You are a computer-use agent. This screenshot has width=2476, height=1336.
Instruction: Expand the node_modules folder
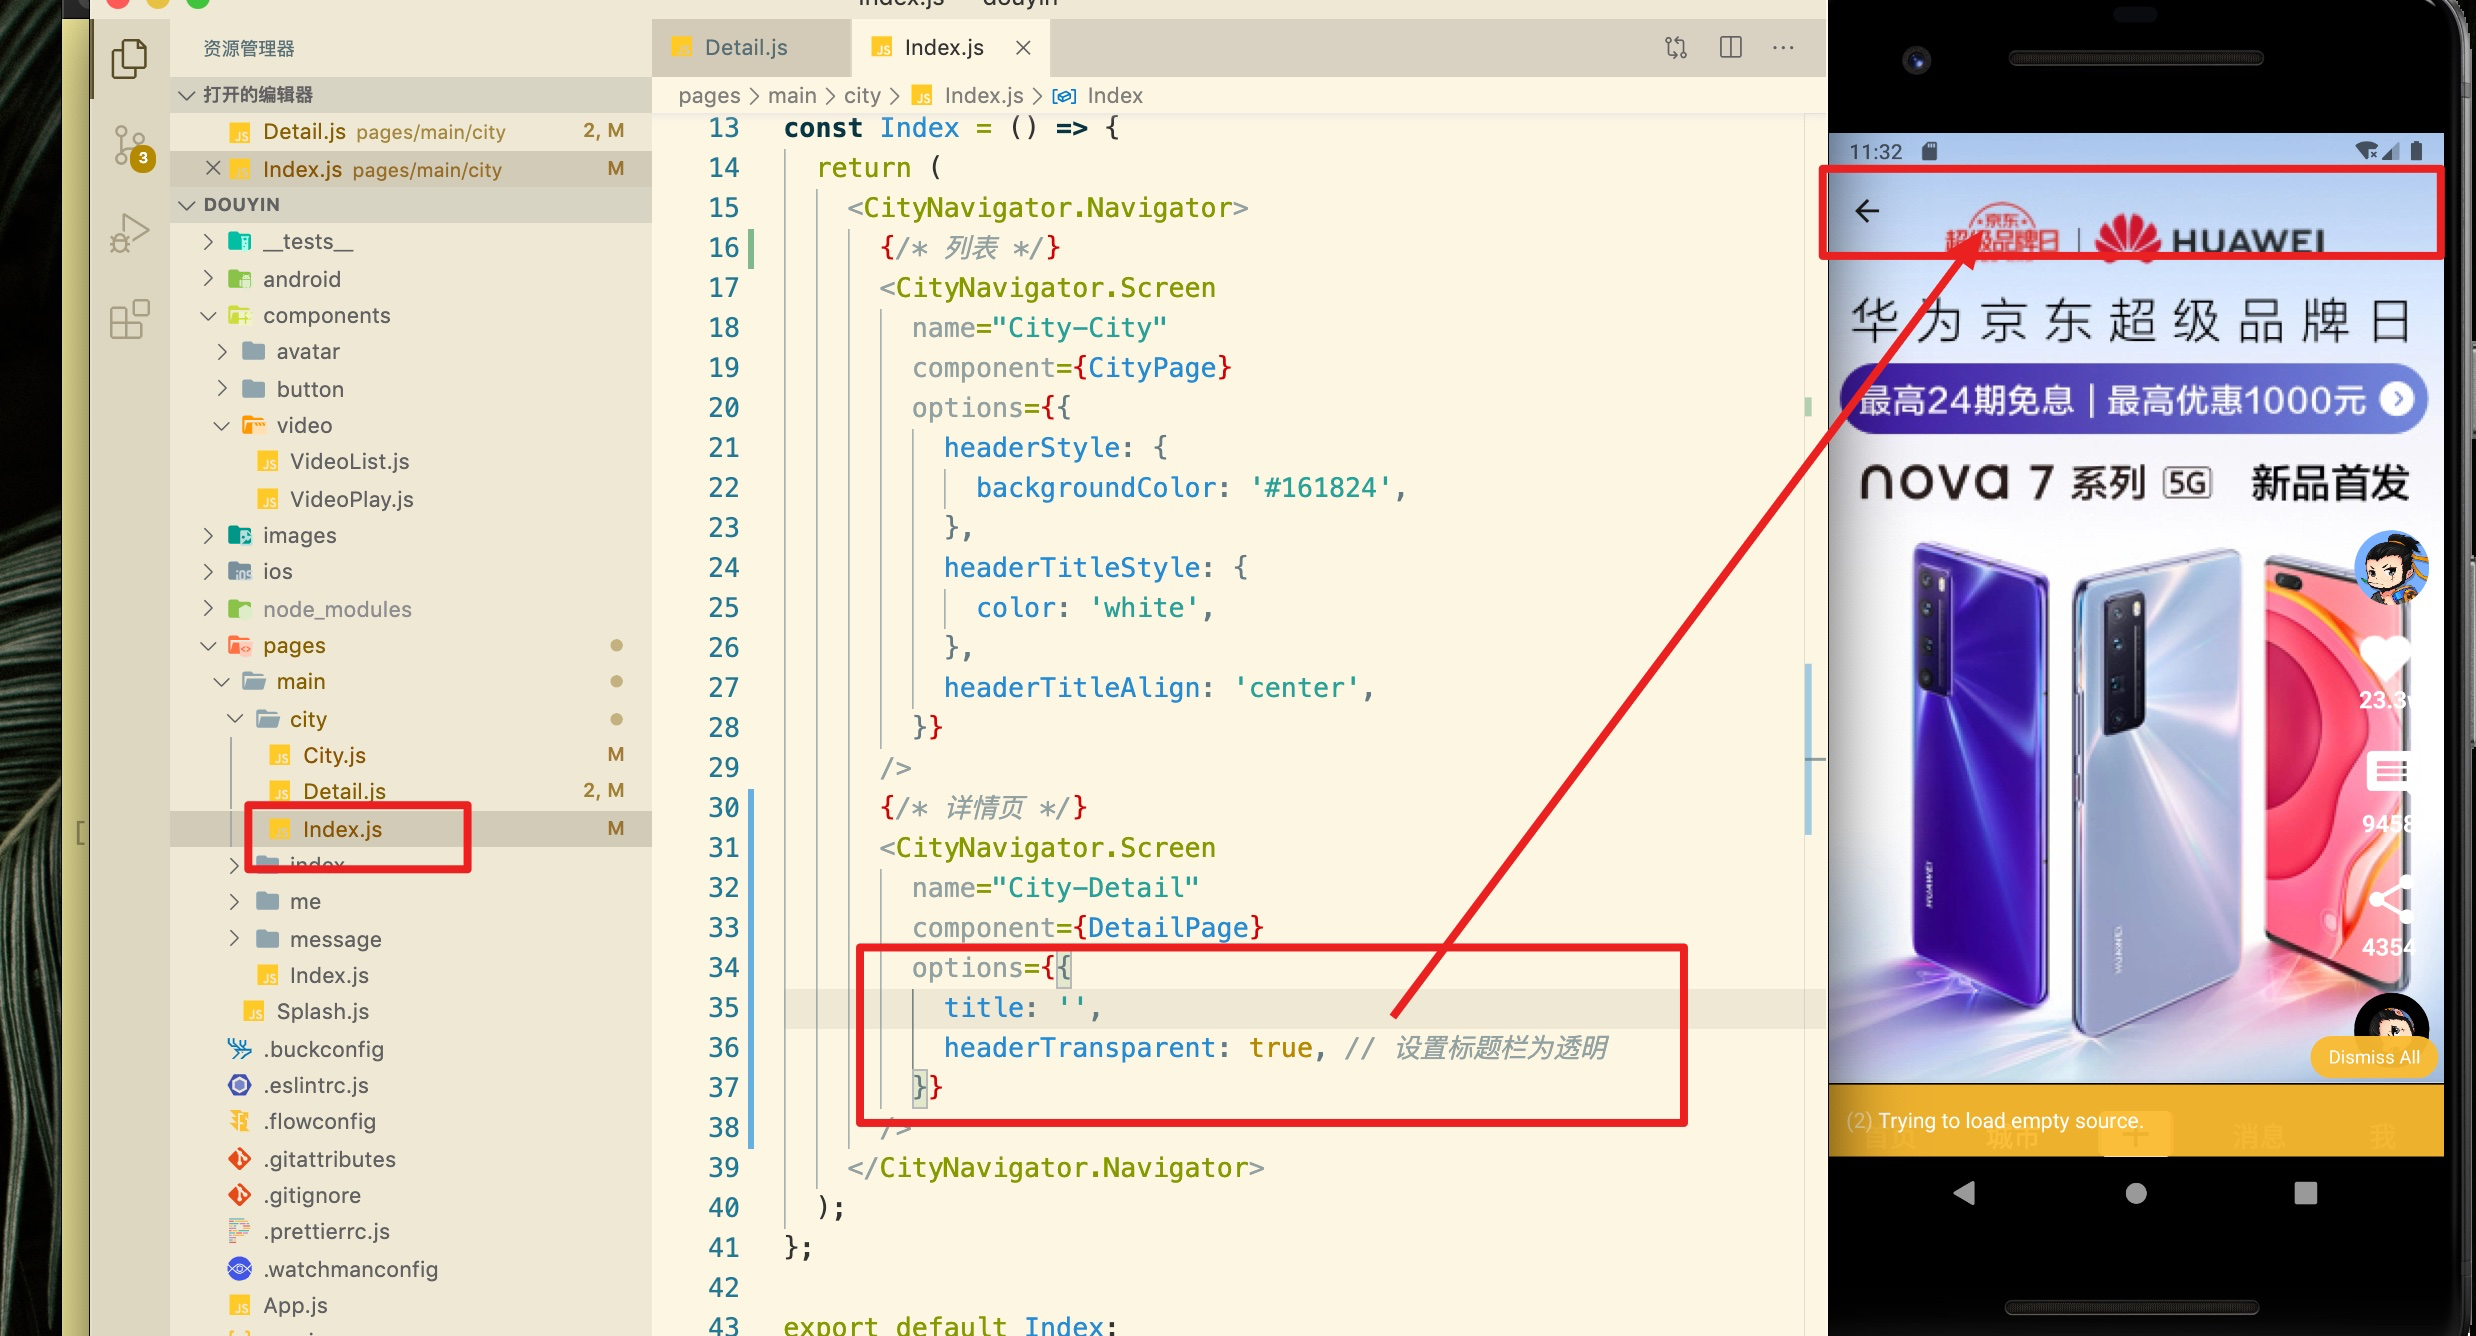click(x=208, y=608)
